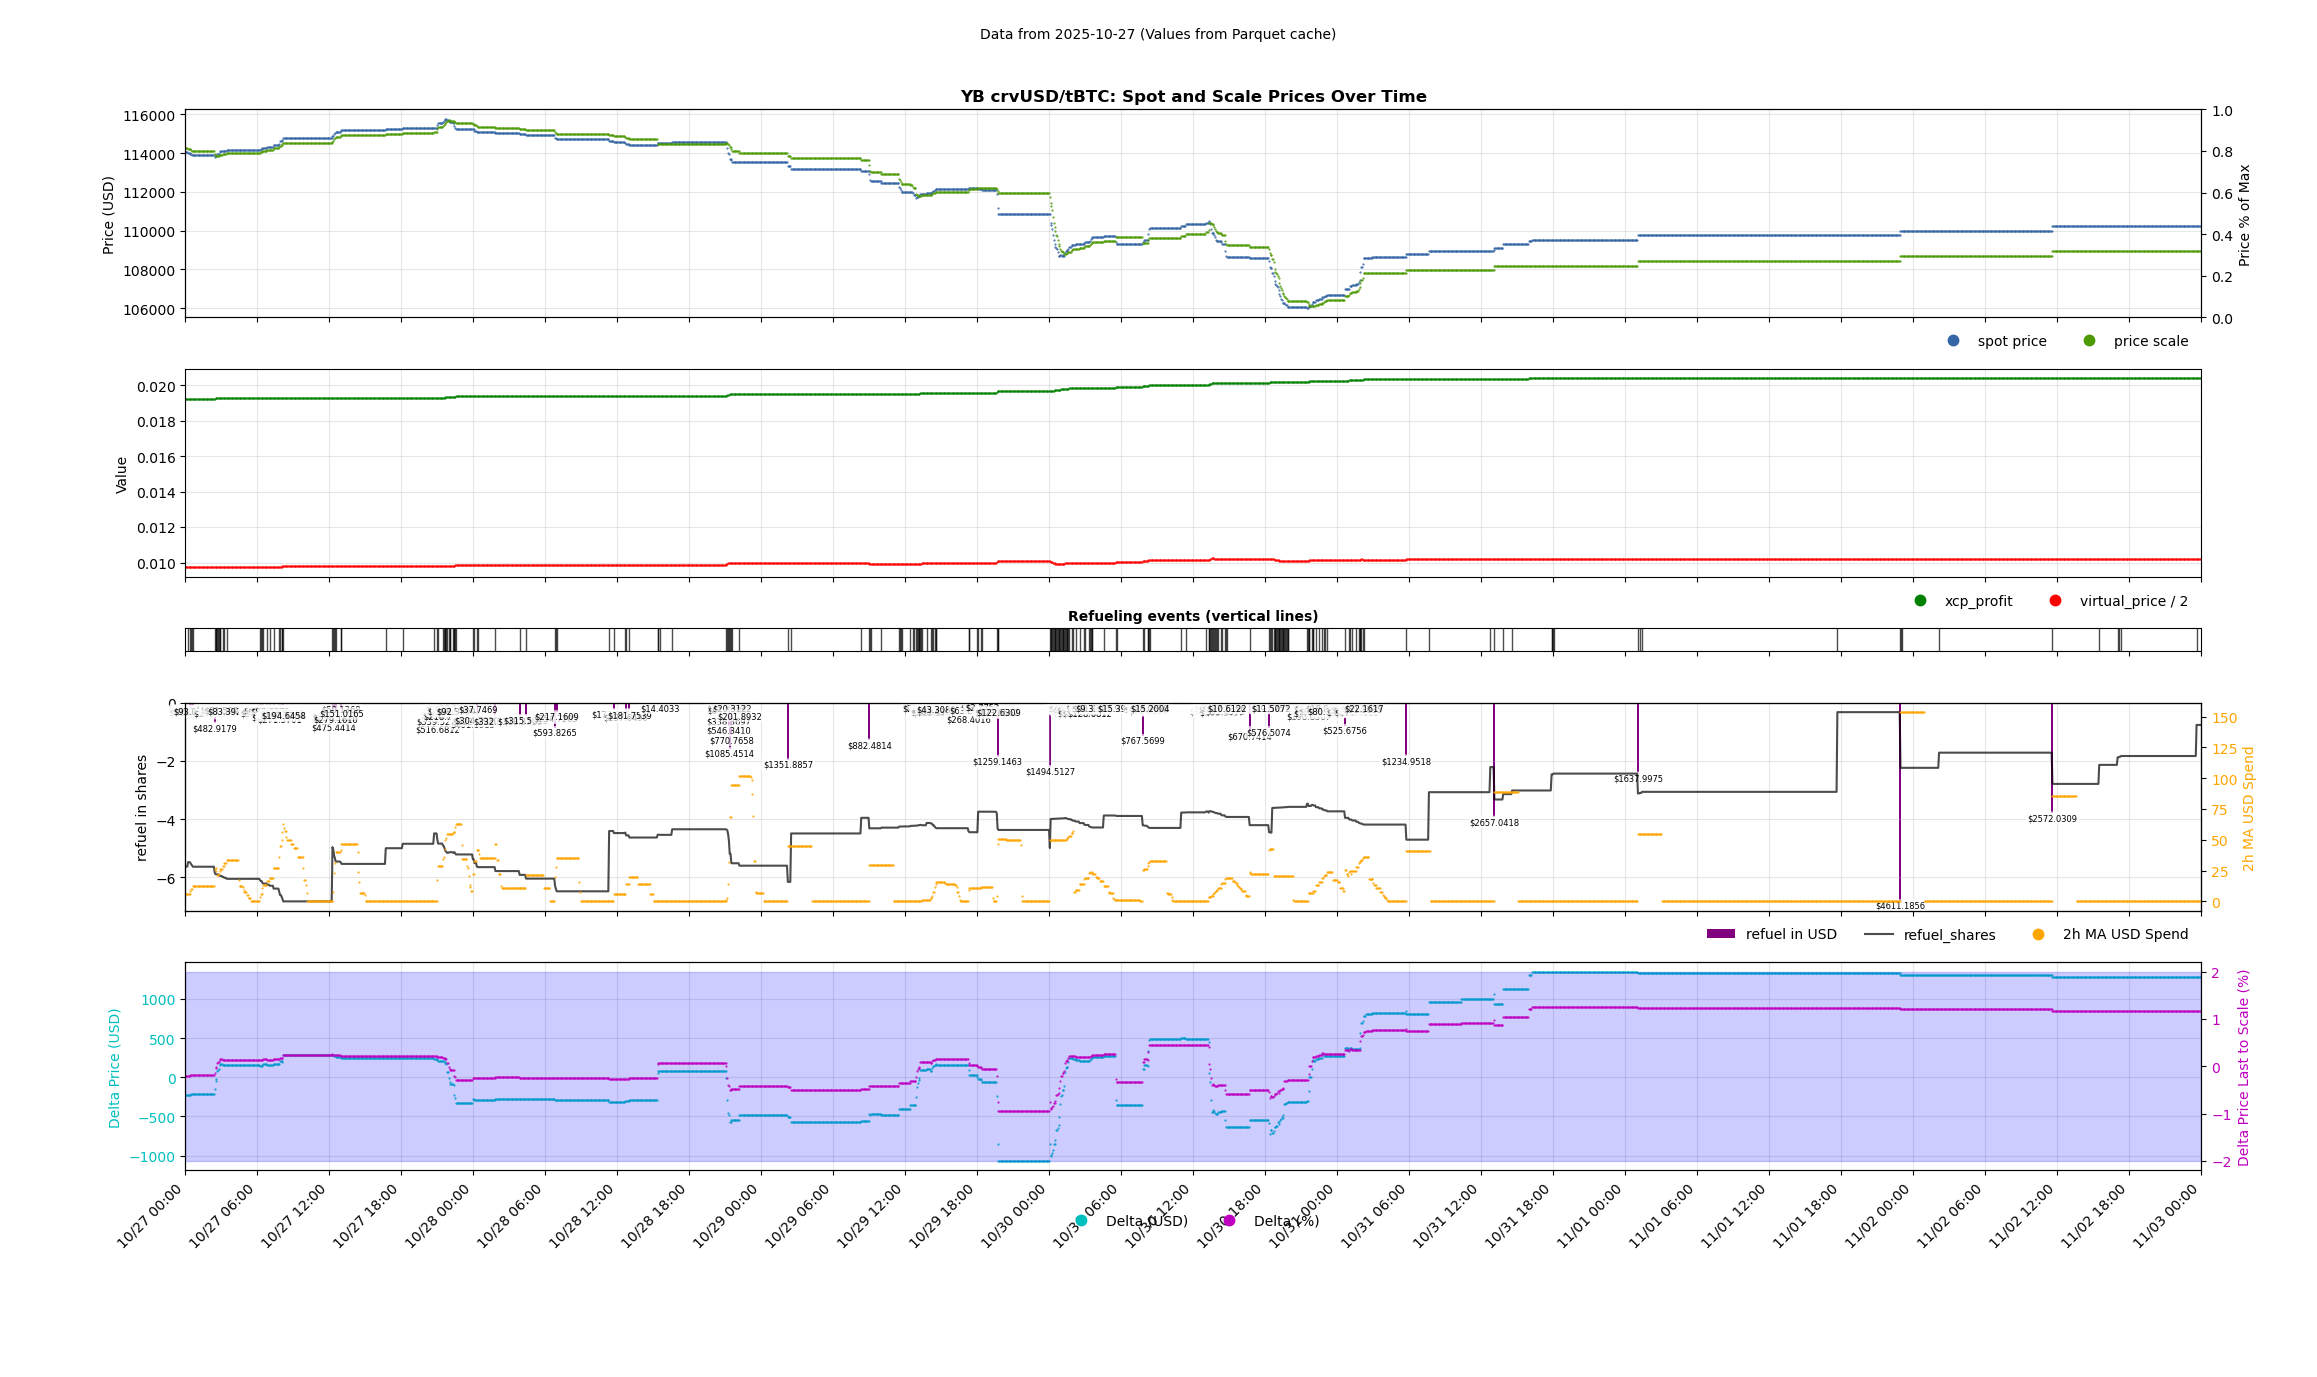
Task: Click the Refueling events subplot title
Action: [x=1193, y=616]
